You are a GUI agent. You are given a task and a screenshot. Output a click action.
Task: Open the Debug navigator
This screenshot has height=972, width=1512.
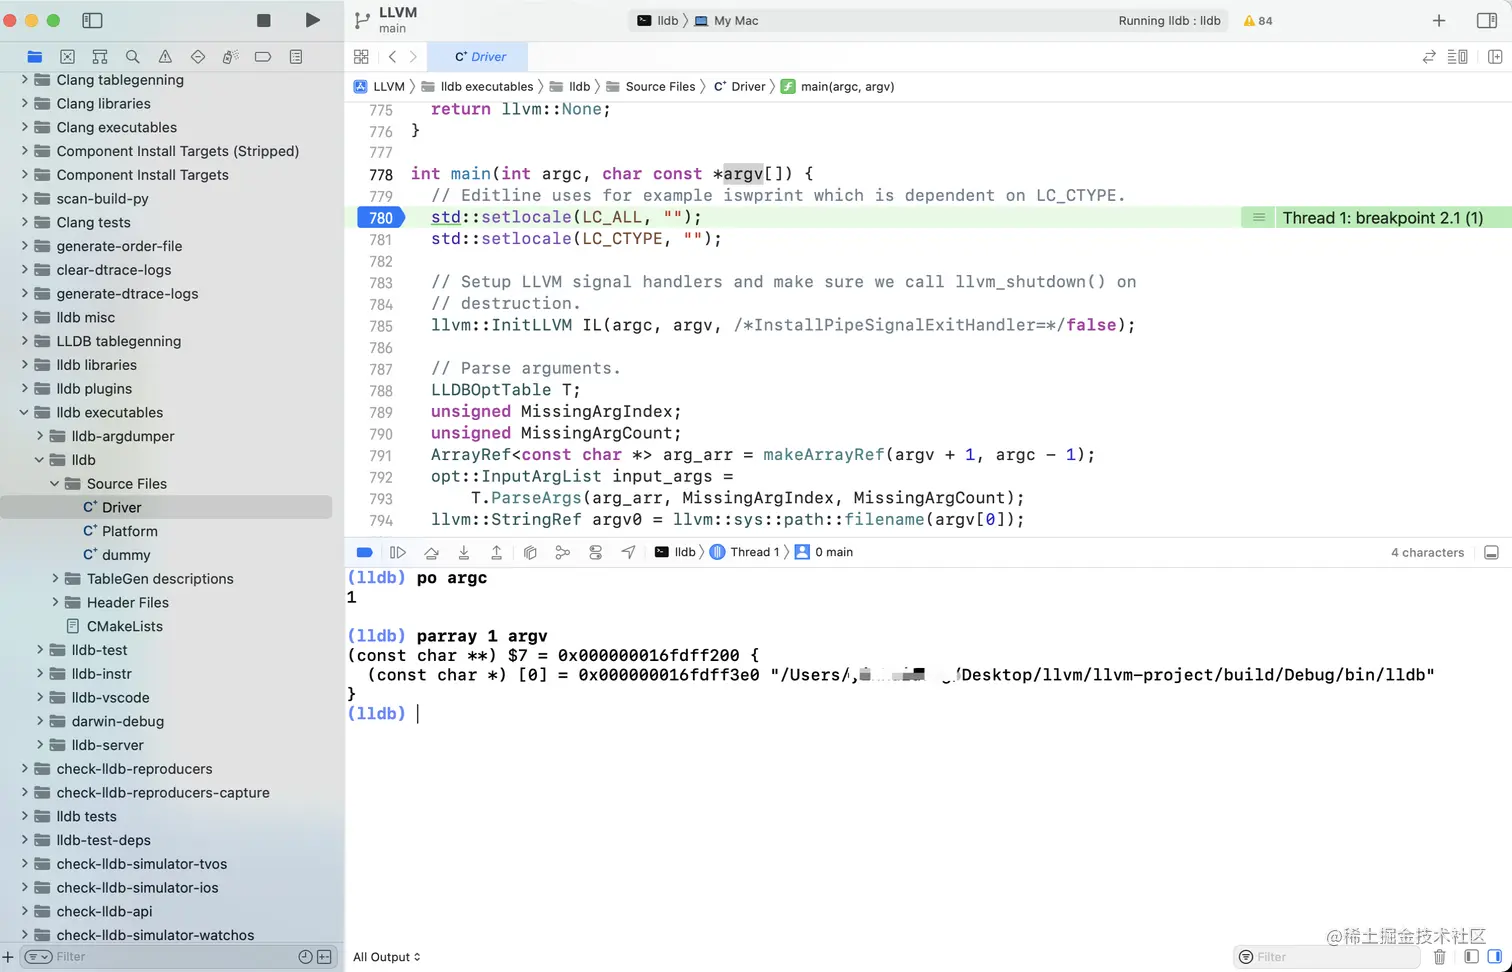pos(230,57)
